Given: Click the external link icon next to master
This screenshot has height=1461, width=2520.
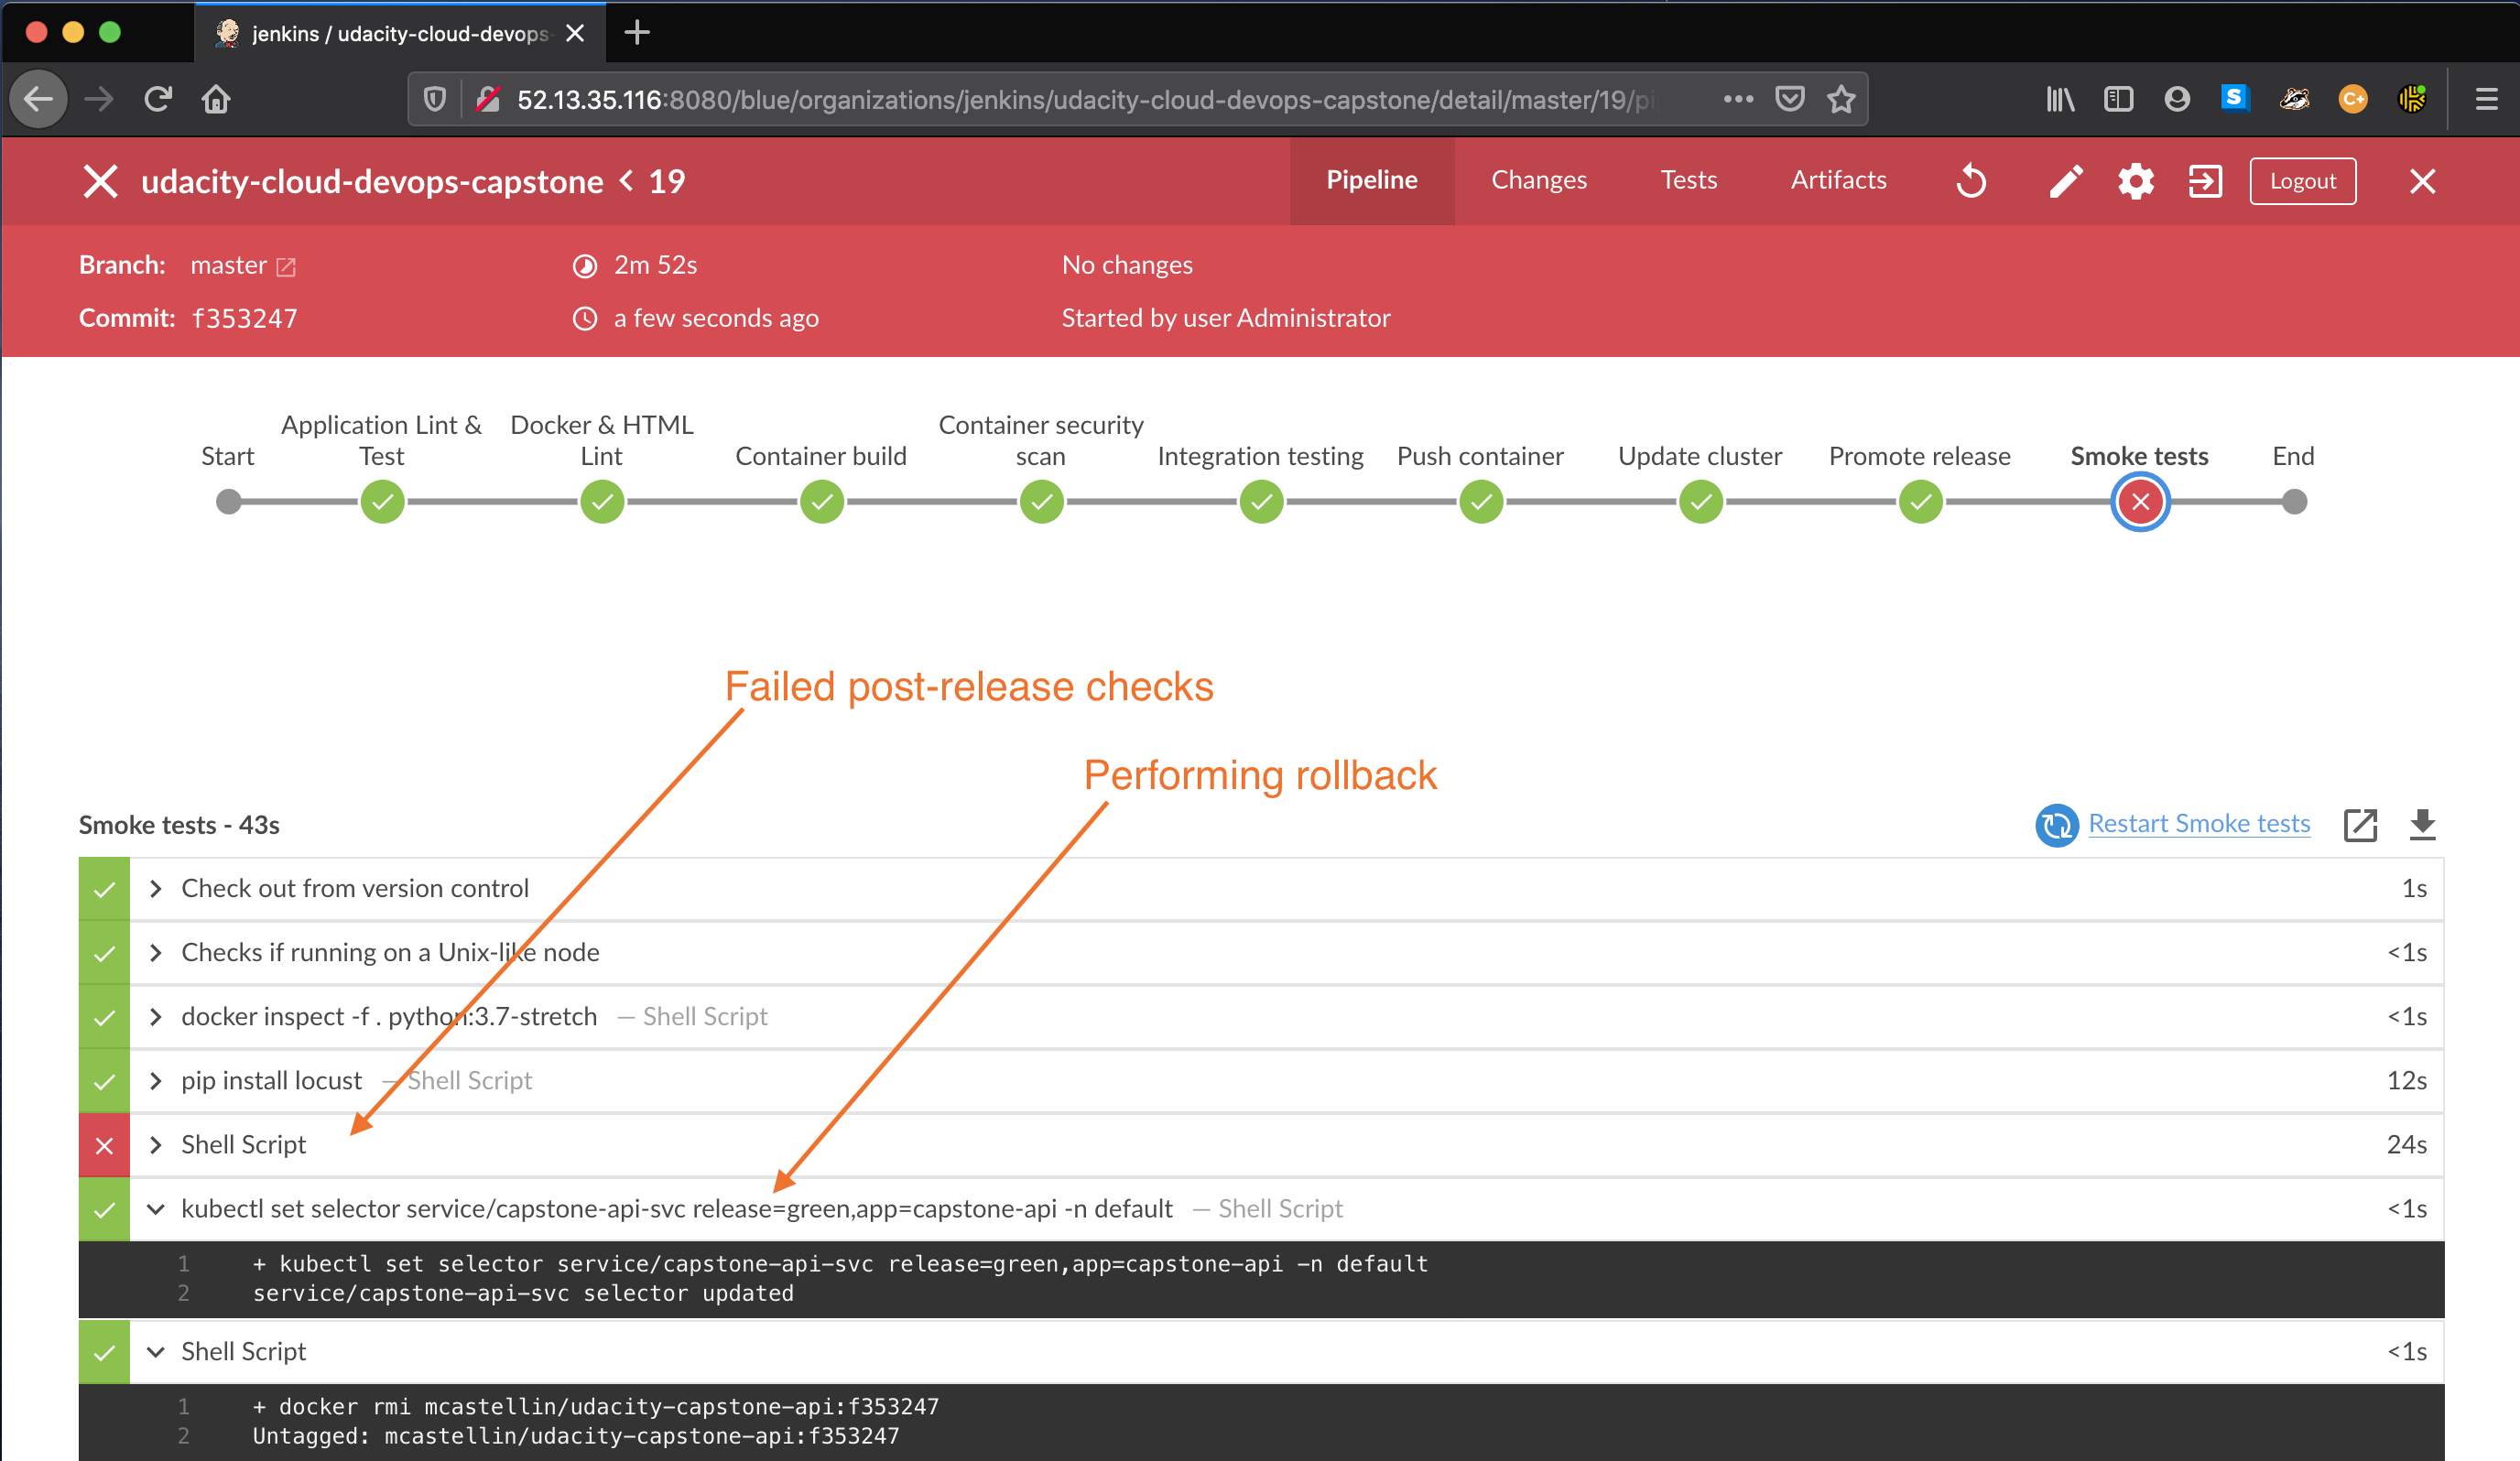Looking at the screenshot, I should tap(286, 267).
